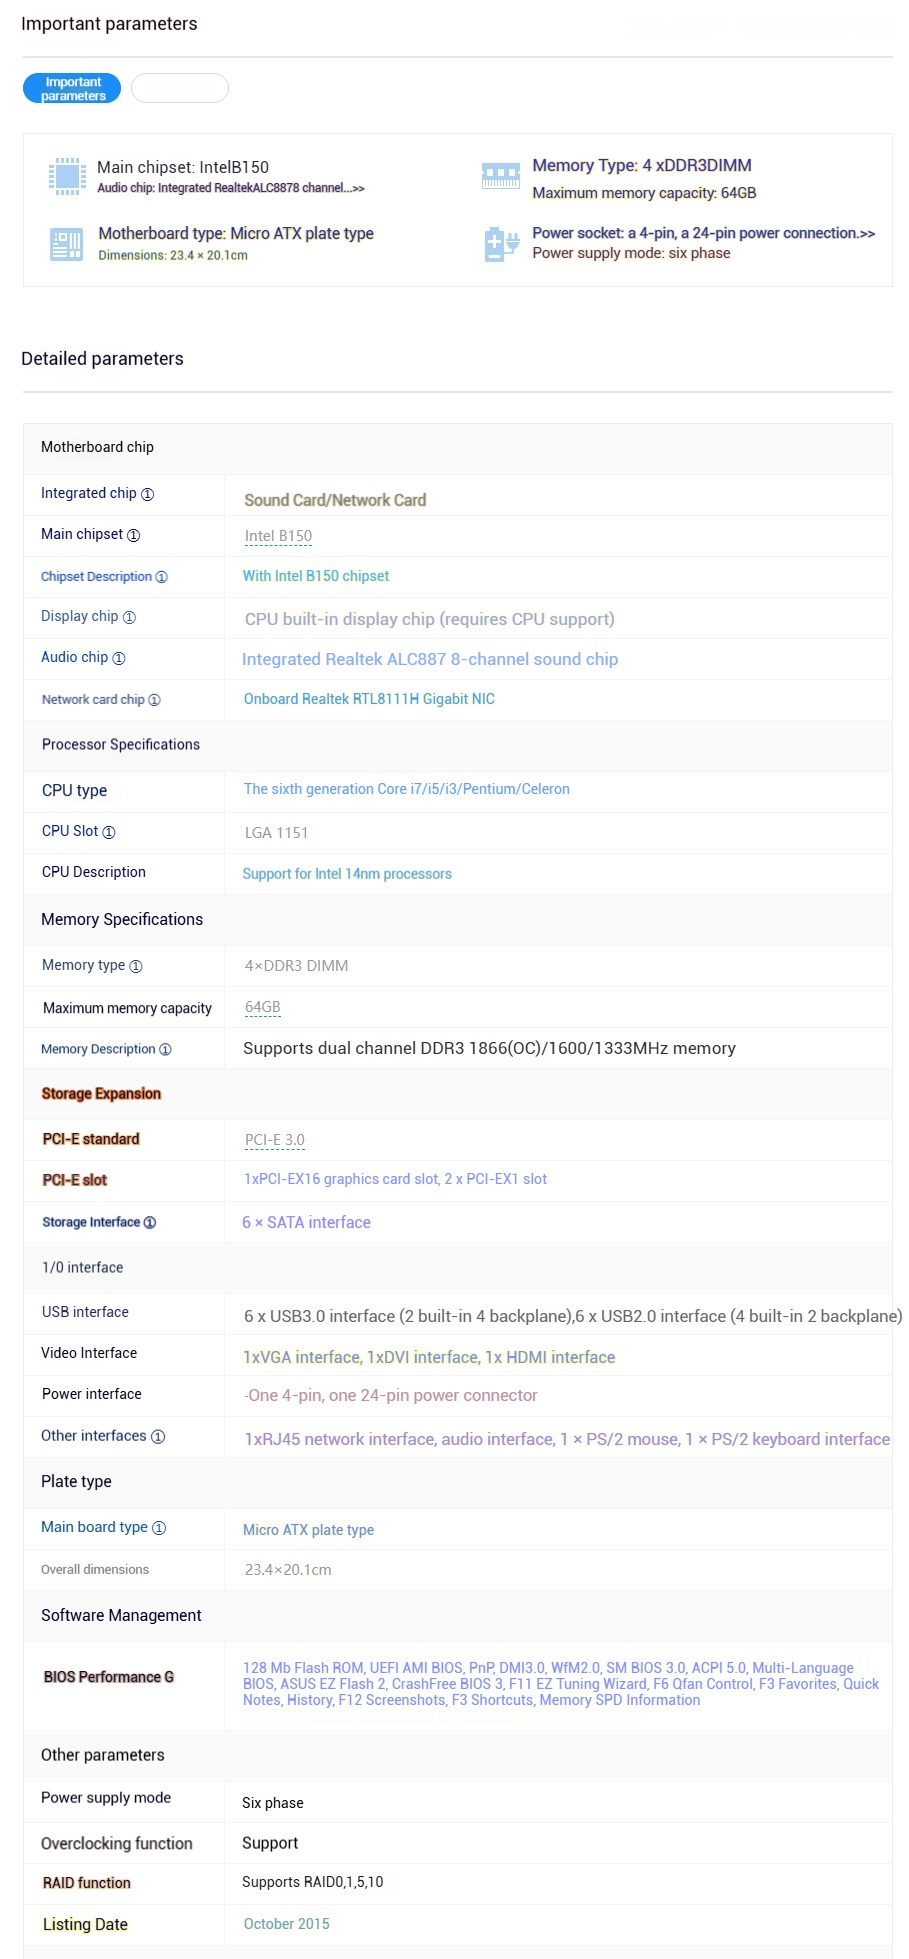Select the empty tab pill beside Important parameters
Viewport: 909px width, 1959px height.
(x=180, y=88)
